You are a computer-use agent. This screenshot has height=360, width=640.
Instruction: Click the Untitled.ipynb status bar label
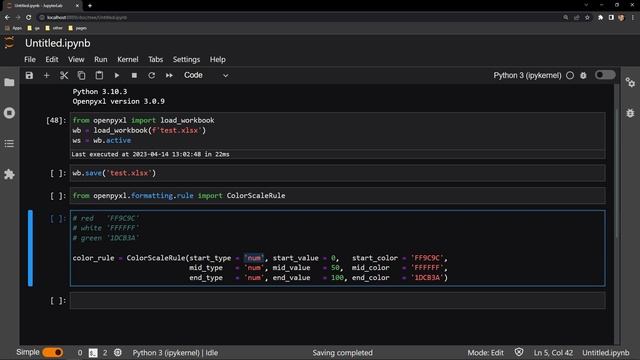coord(606,353)
